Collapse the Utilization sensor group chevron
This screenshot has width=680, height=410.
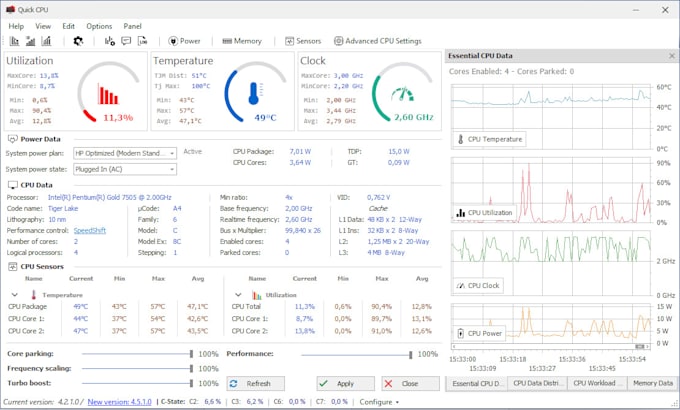pos(238,295)
